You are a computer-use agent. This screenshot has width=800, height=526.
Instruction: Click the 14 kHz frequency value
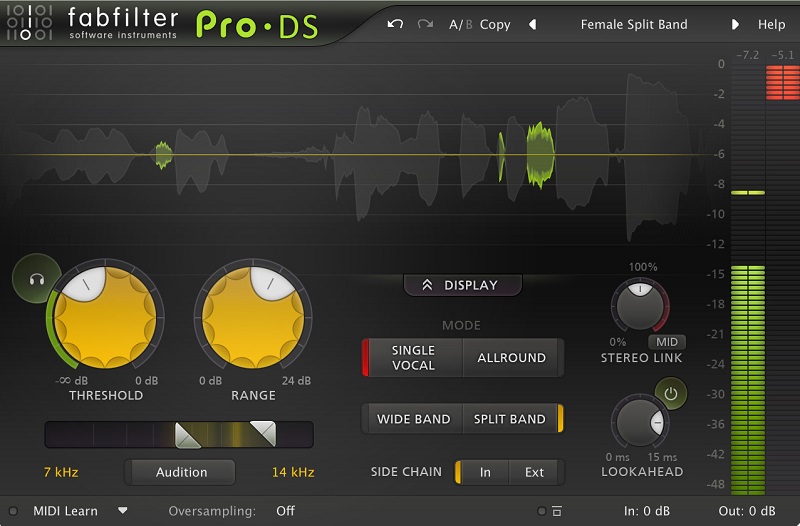click(293, 472)
